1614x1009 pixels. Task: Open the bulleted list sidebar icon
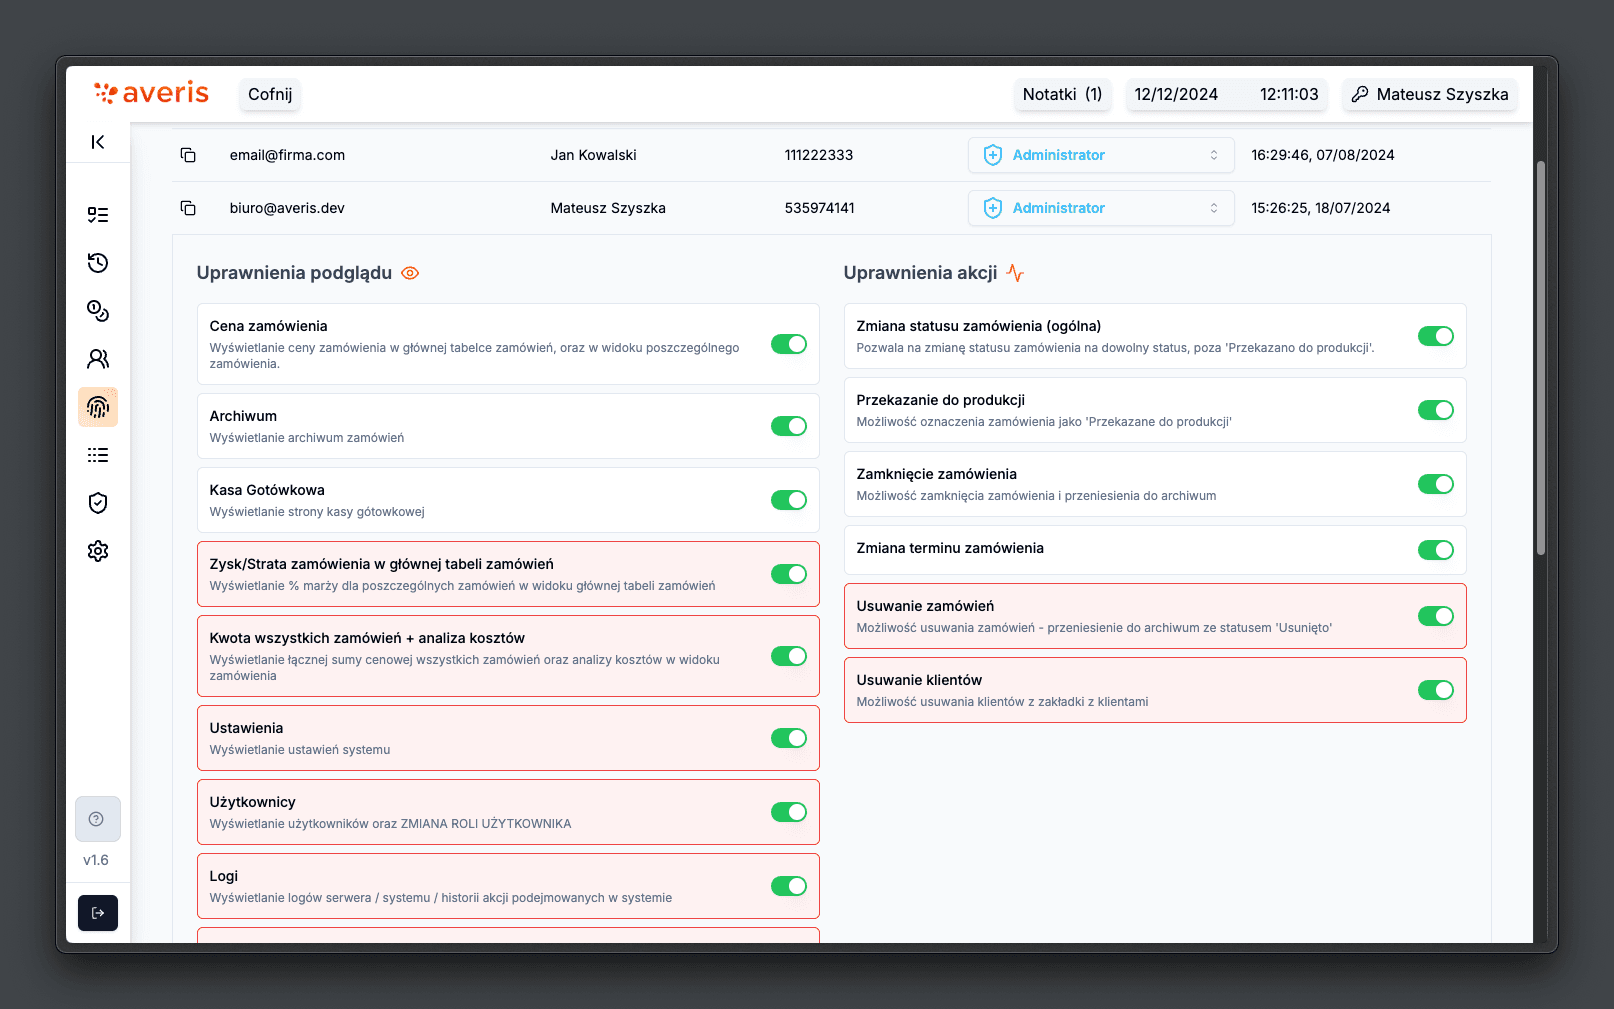(x=98, y=455)
